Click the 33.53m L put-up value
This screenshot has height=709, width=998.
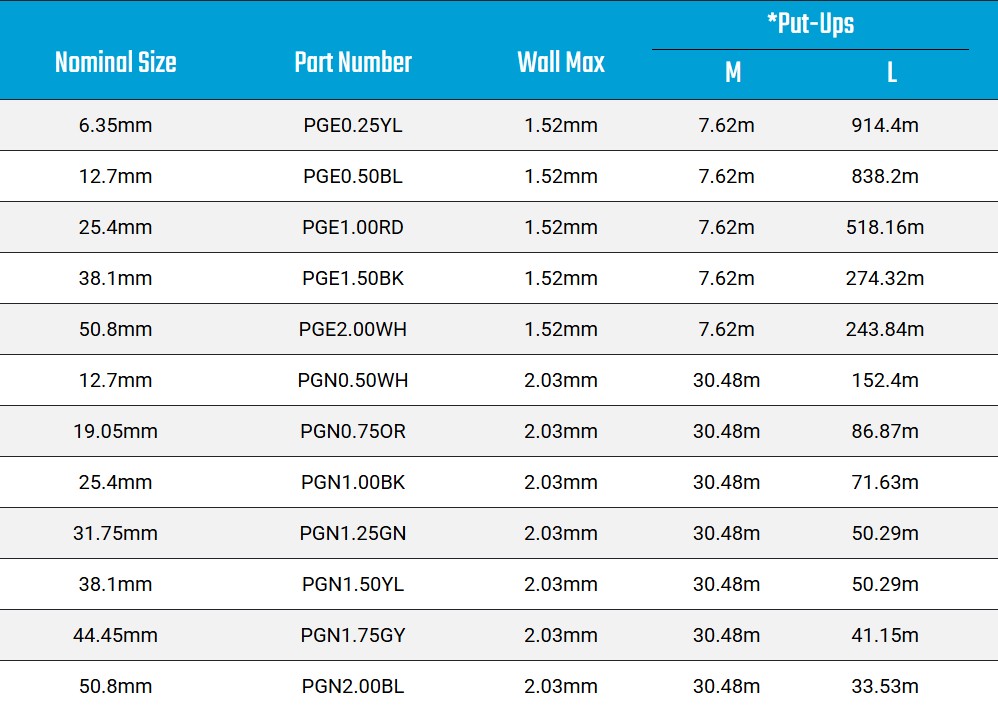885,686
